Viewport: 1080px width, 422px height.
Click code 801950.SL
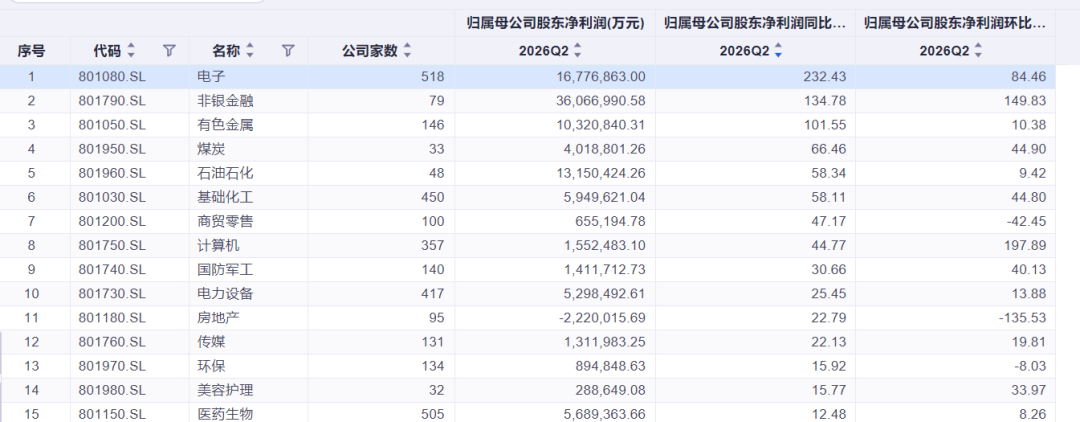click(112, 149)
